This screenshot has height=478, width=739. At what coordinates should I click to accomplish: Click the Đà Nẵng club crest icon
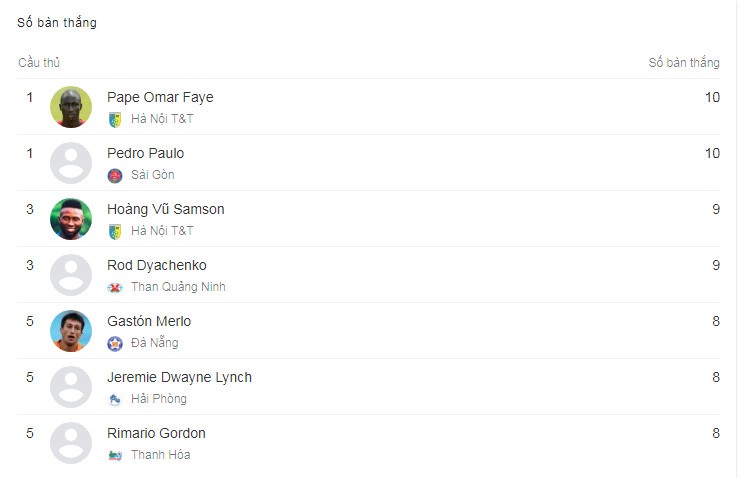115,344
